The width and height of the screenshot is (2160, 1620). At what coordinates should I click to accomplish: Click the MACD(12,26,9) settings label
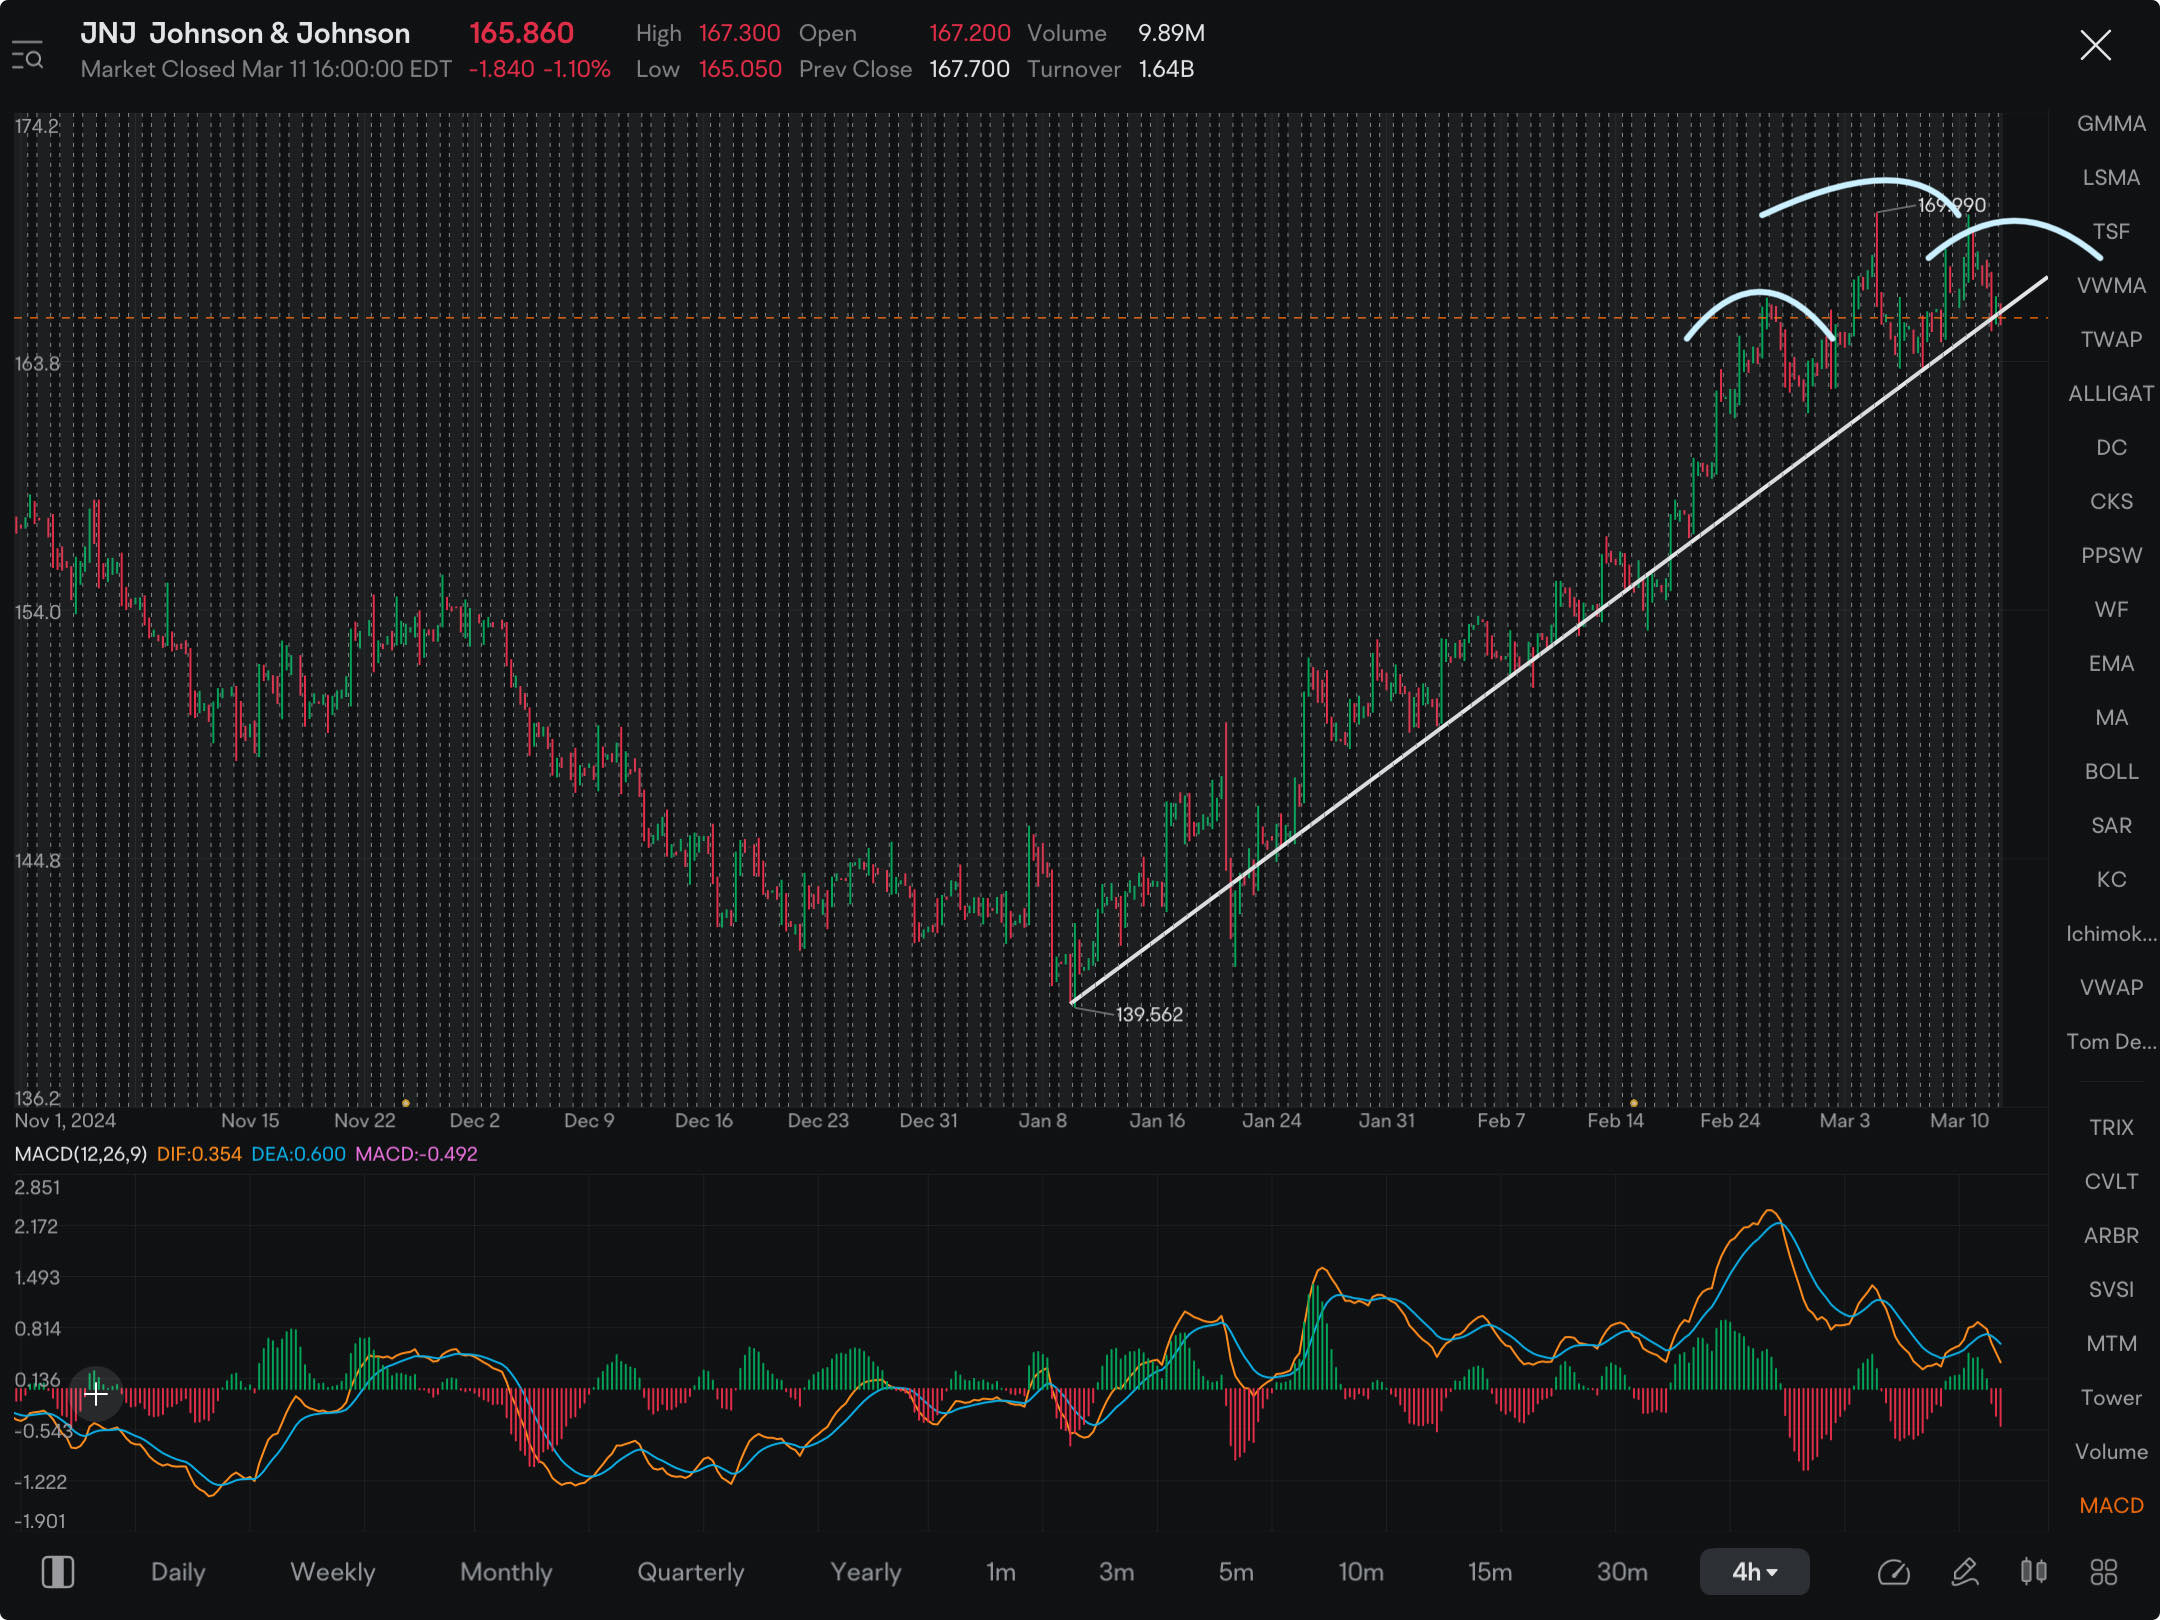tap(80, 1154)
